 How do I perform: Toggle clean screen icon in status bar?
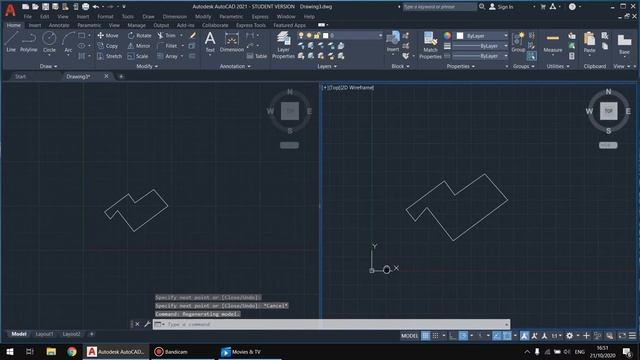click(x=622, y=336)
